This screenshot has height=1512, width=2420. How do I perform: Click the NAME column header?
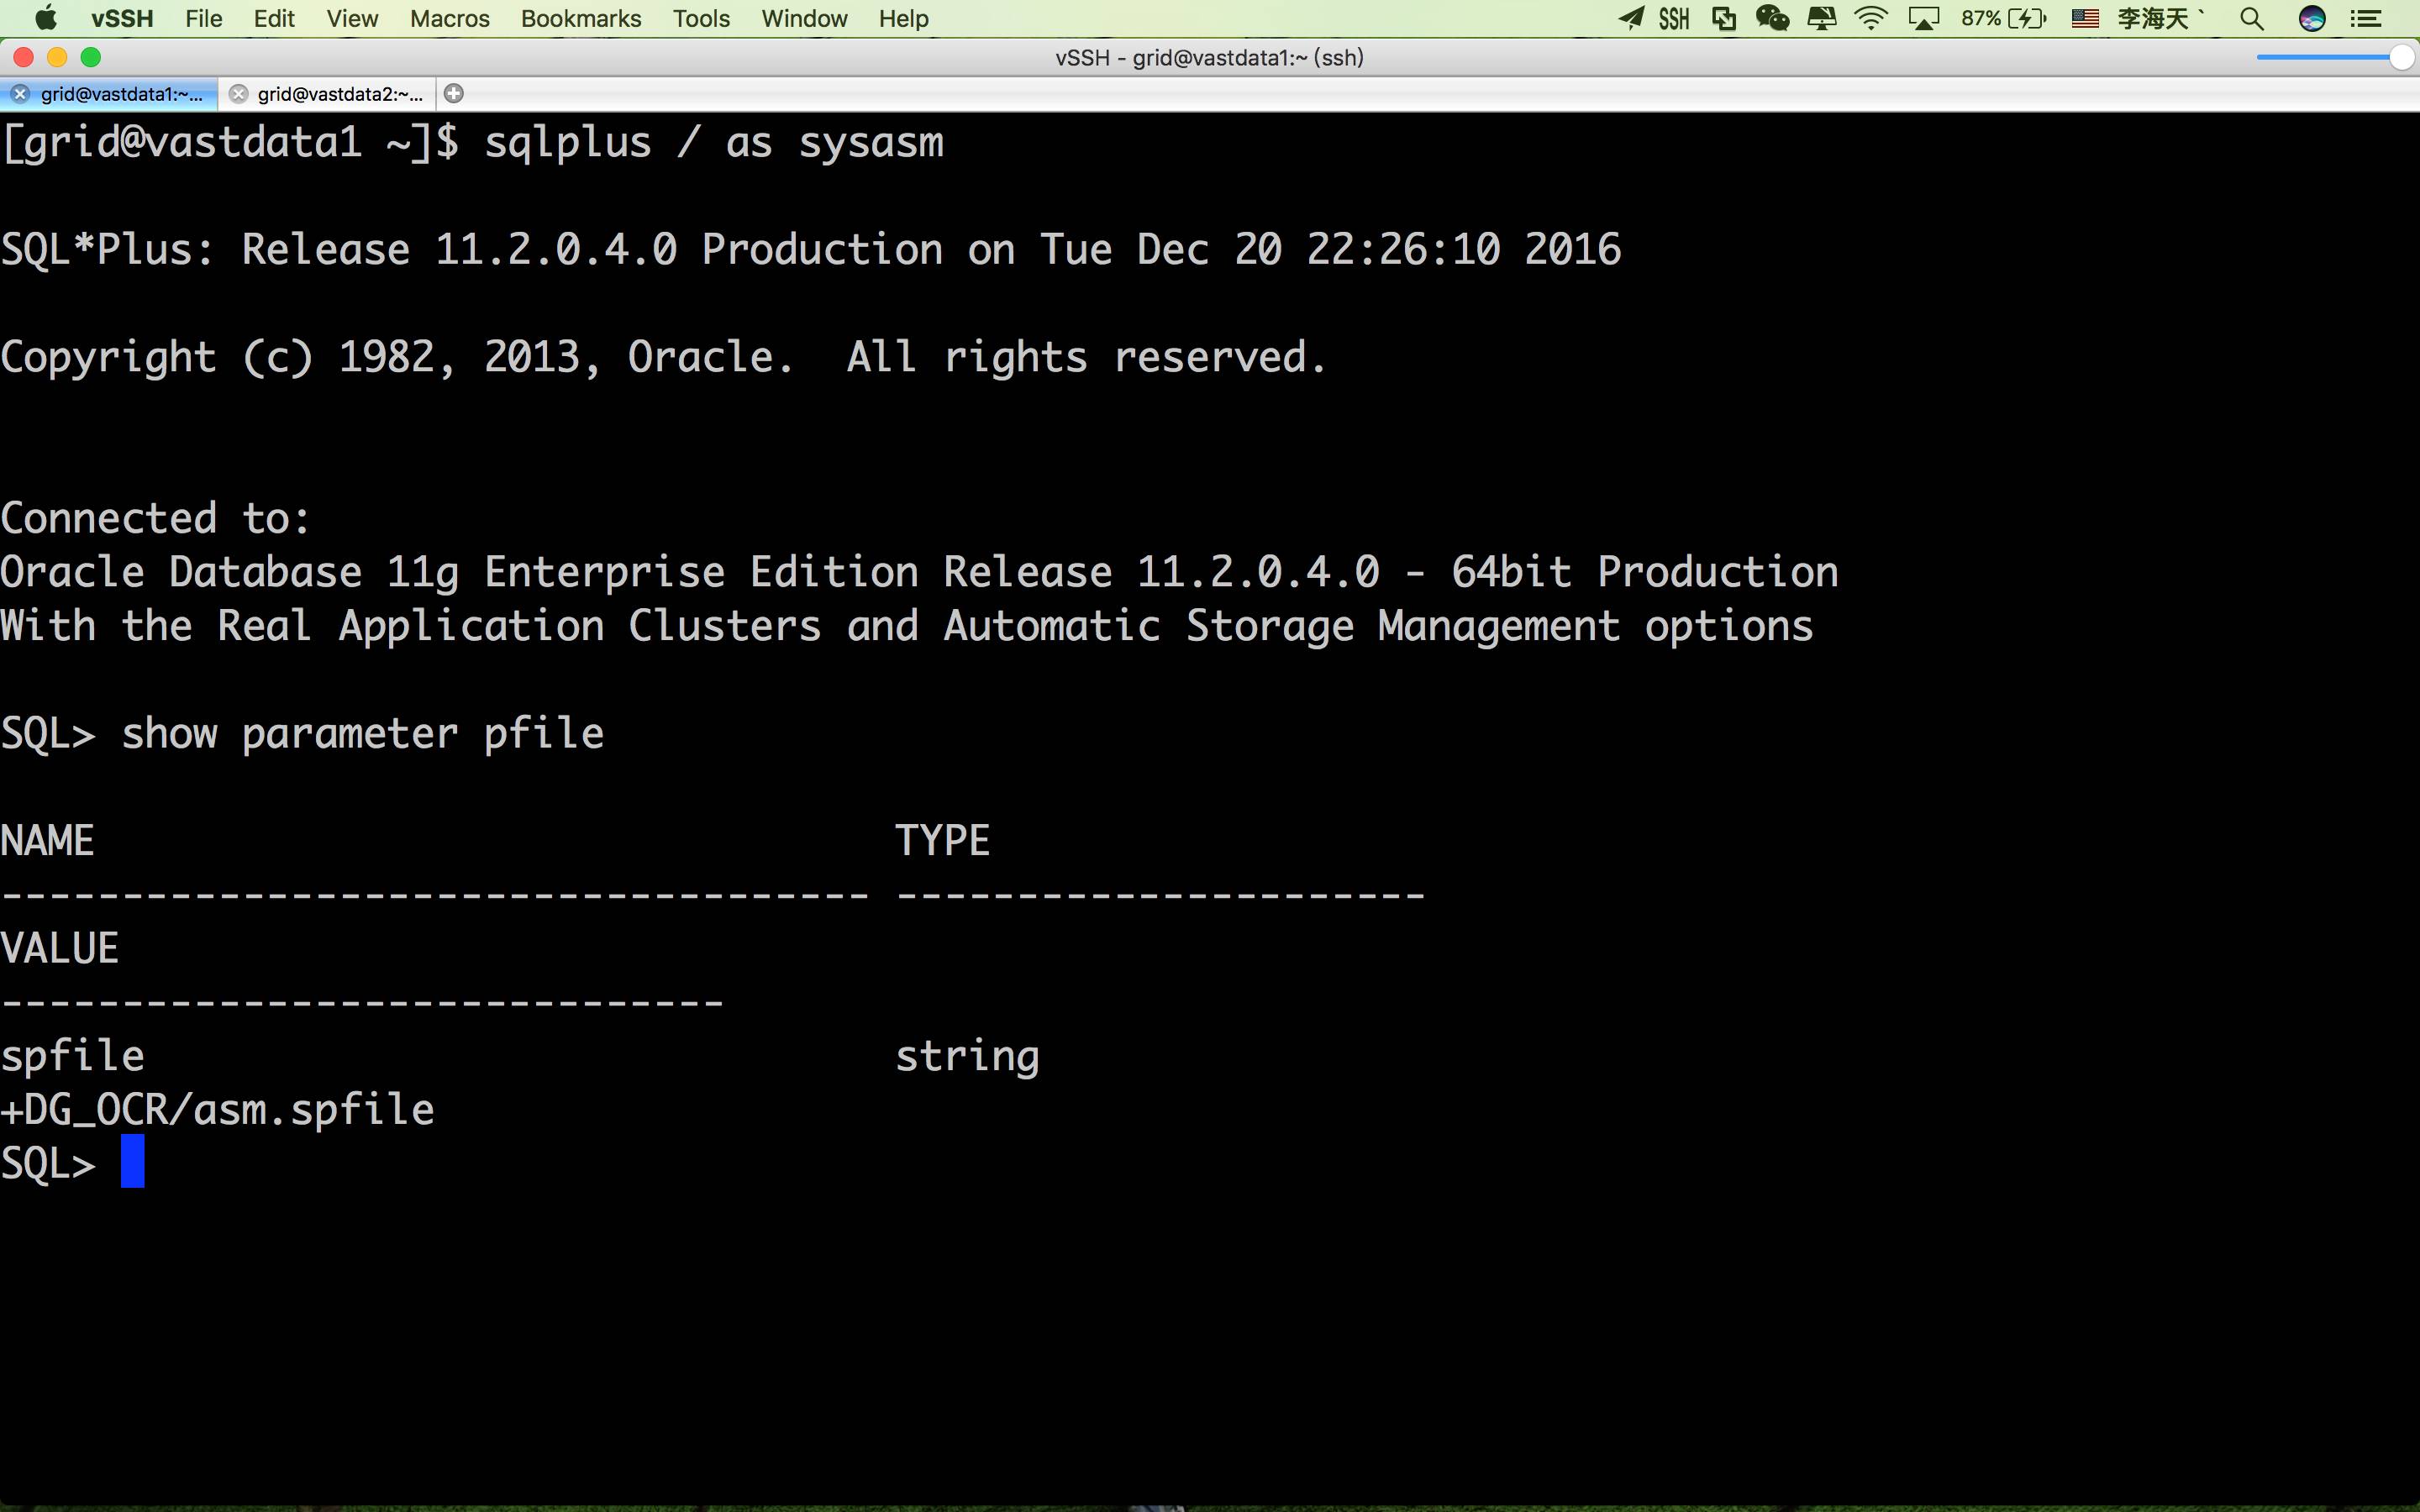pyautogui.click(x=47, y=841)
